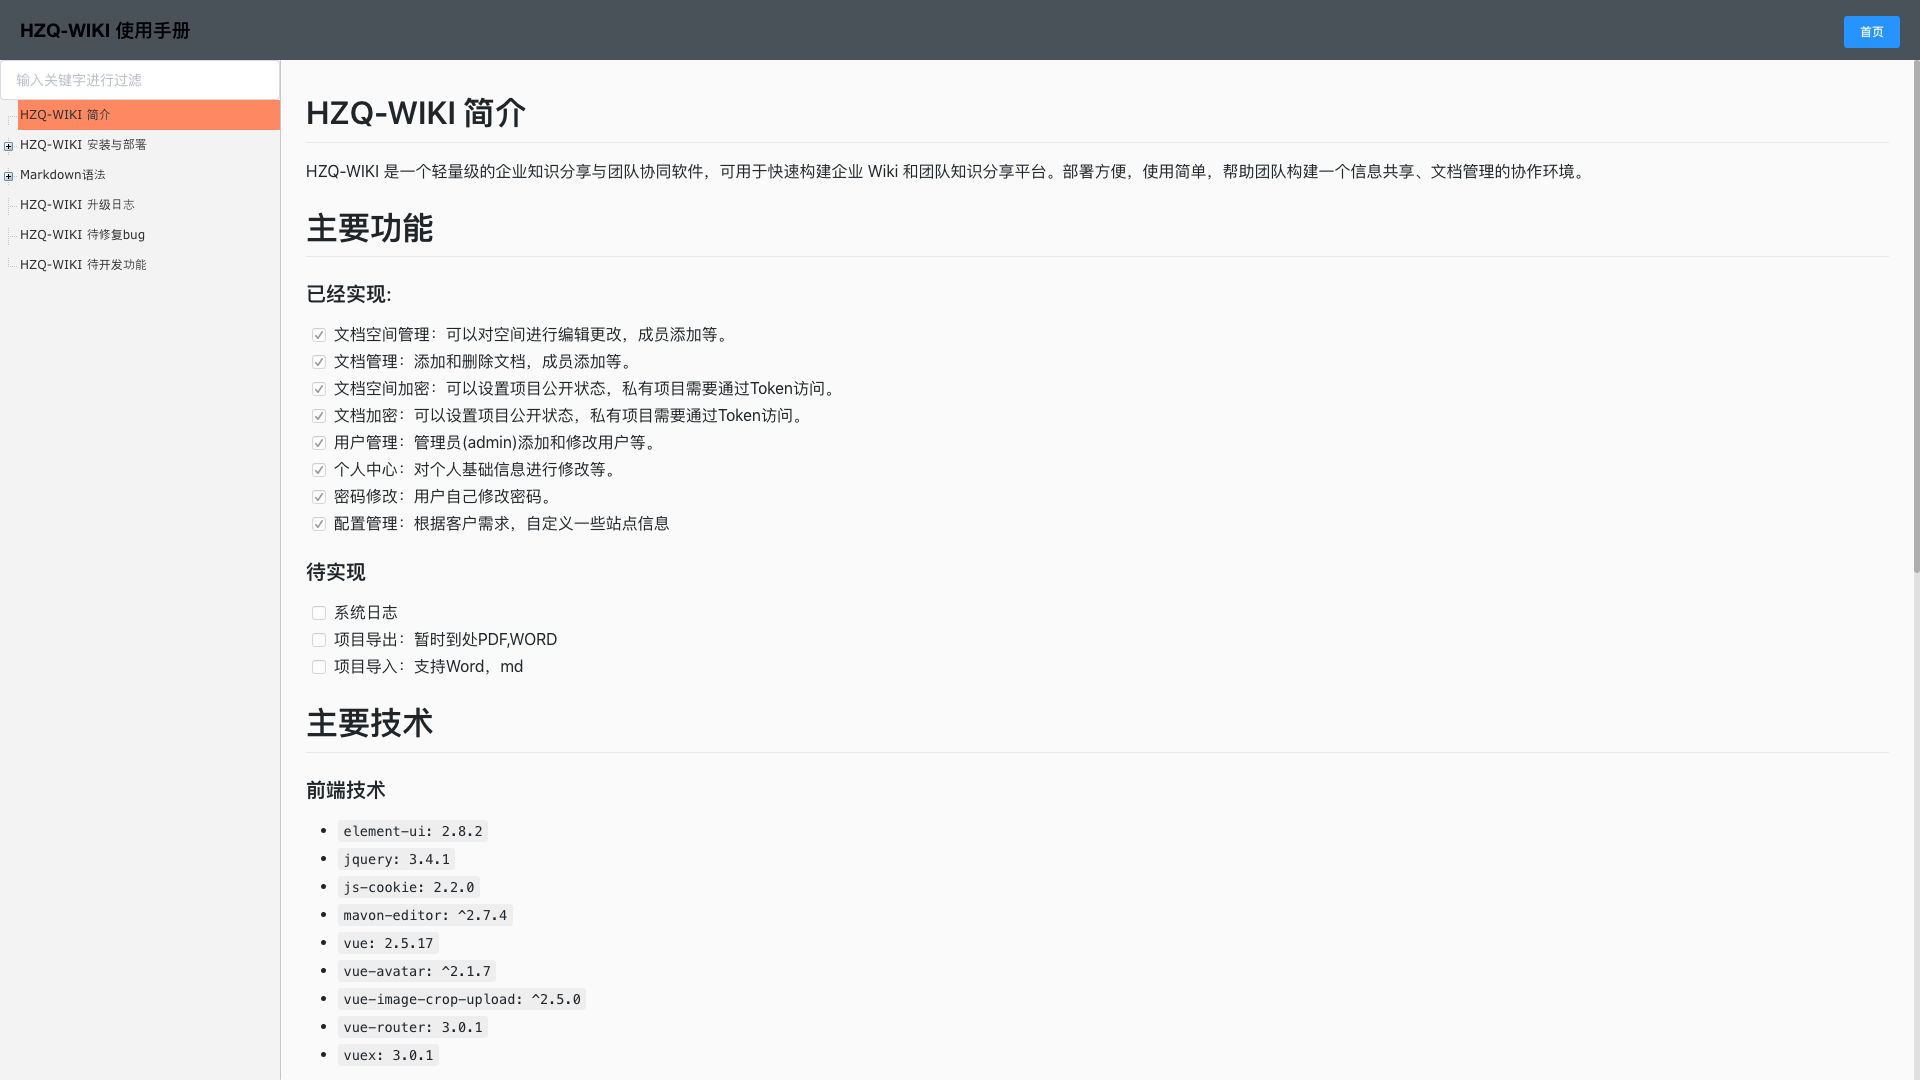1920x1080 pixels.
Task: Click the 待实现 subheading
Action: point(336,572)
